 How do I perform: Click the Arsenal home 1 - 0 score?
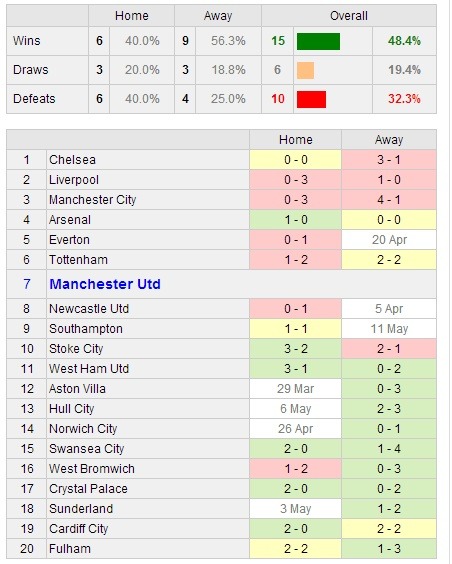pyautogui.click(x=296, y=220)
